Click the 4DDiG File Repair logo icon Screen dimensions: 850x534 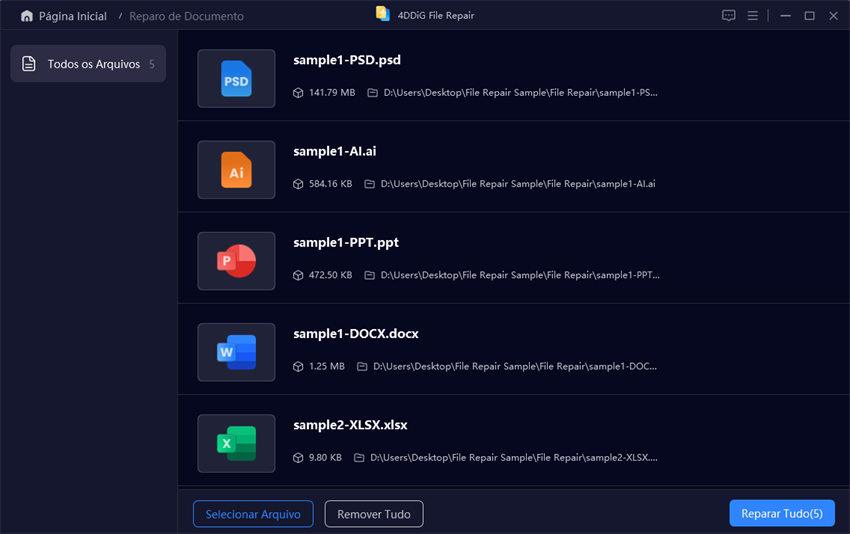[383, 14]
